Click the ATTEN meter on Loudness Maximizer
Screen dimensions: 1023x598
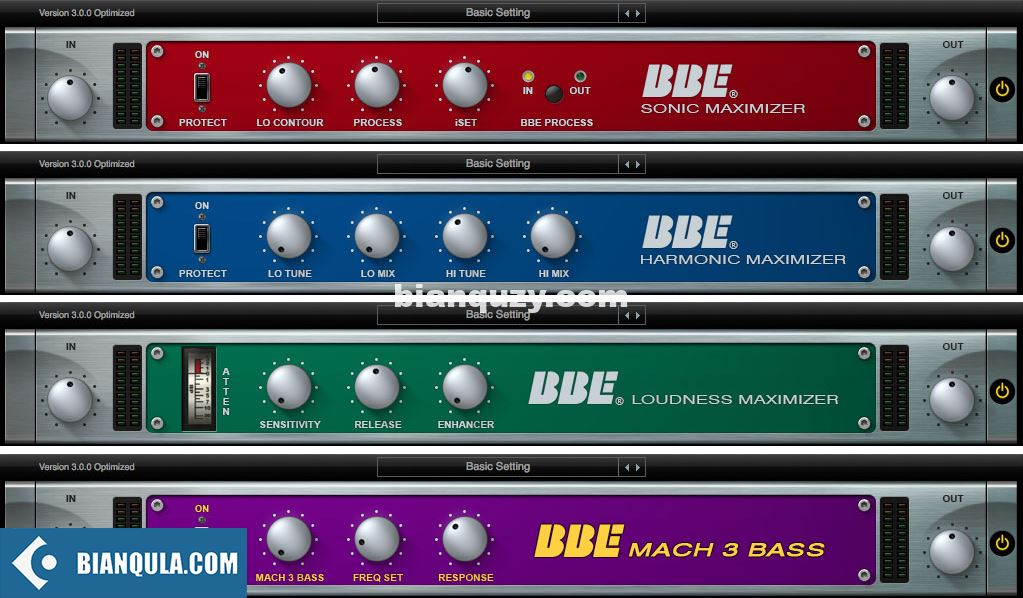[199, 389]
